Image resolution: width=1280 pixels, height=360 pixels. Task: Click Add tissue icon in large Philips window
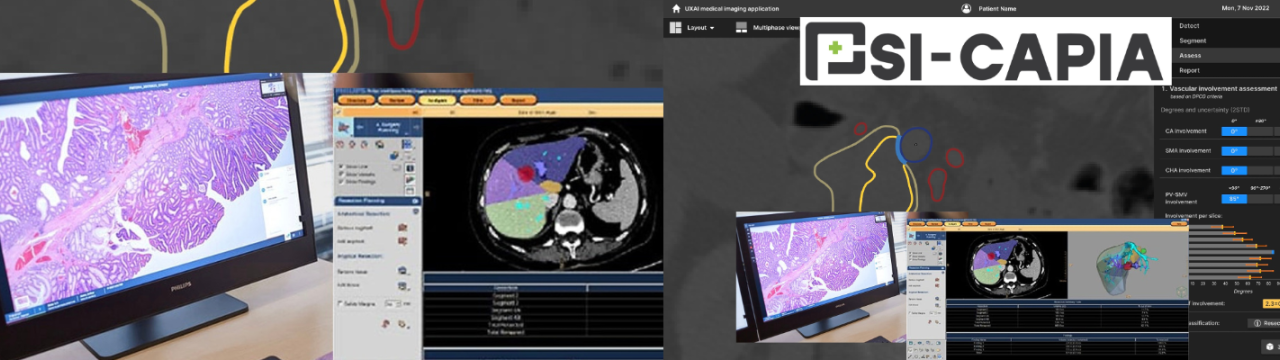(403, 286)
